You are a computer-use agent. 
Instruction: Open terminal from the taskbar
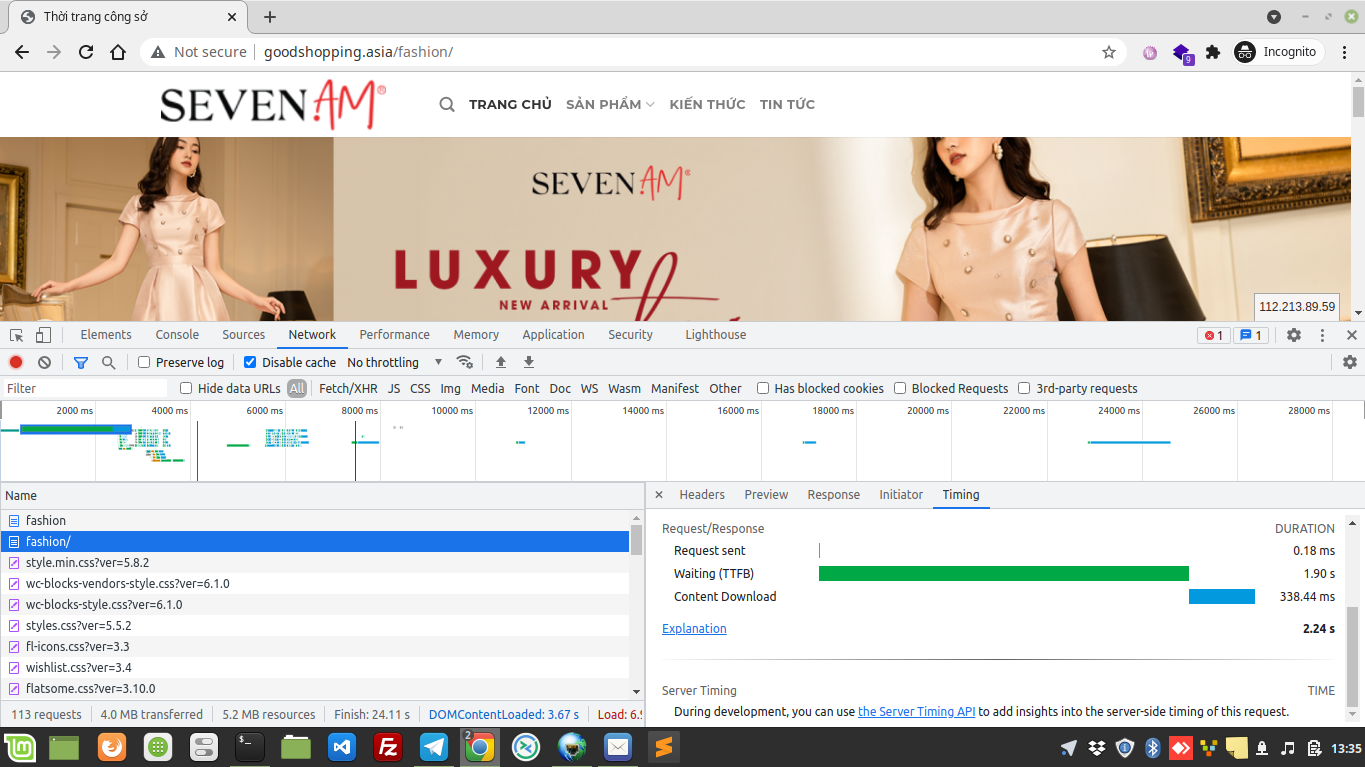pyautogui.click(x=249, y=747)
